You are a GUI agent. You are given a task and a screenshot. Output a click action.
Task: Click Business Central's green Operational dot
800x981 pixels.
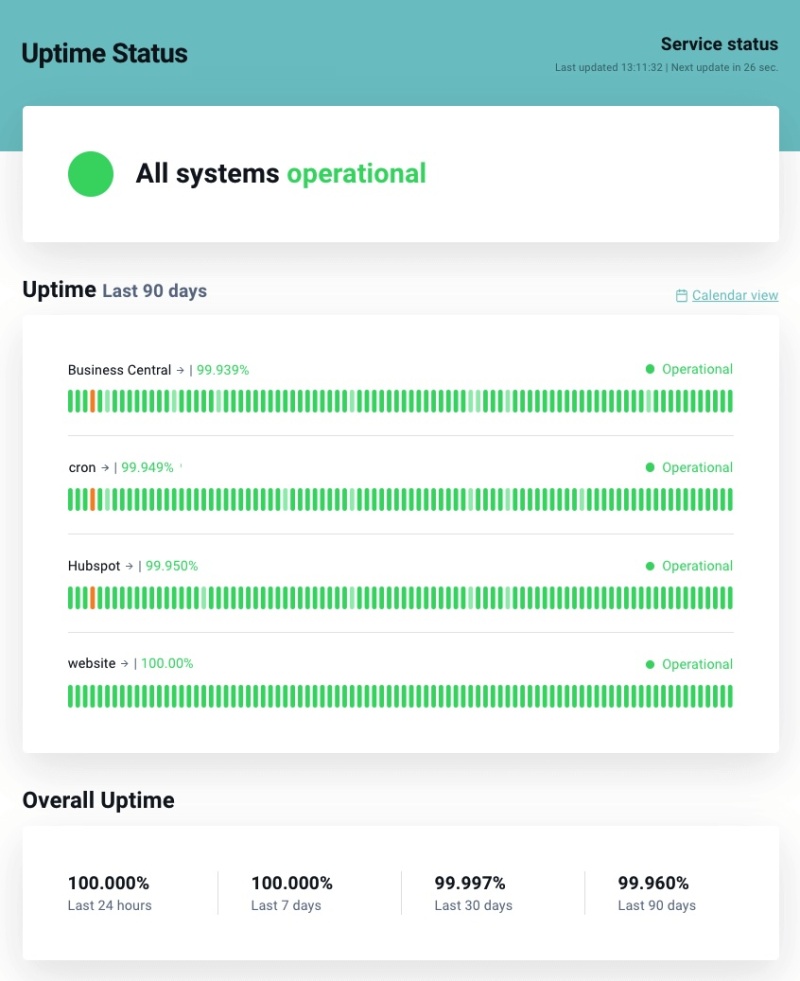[x=650, y=369]
